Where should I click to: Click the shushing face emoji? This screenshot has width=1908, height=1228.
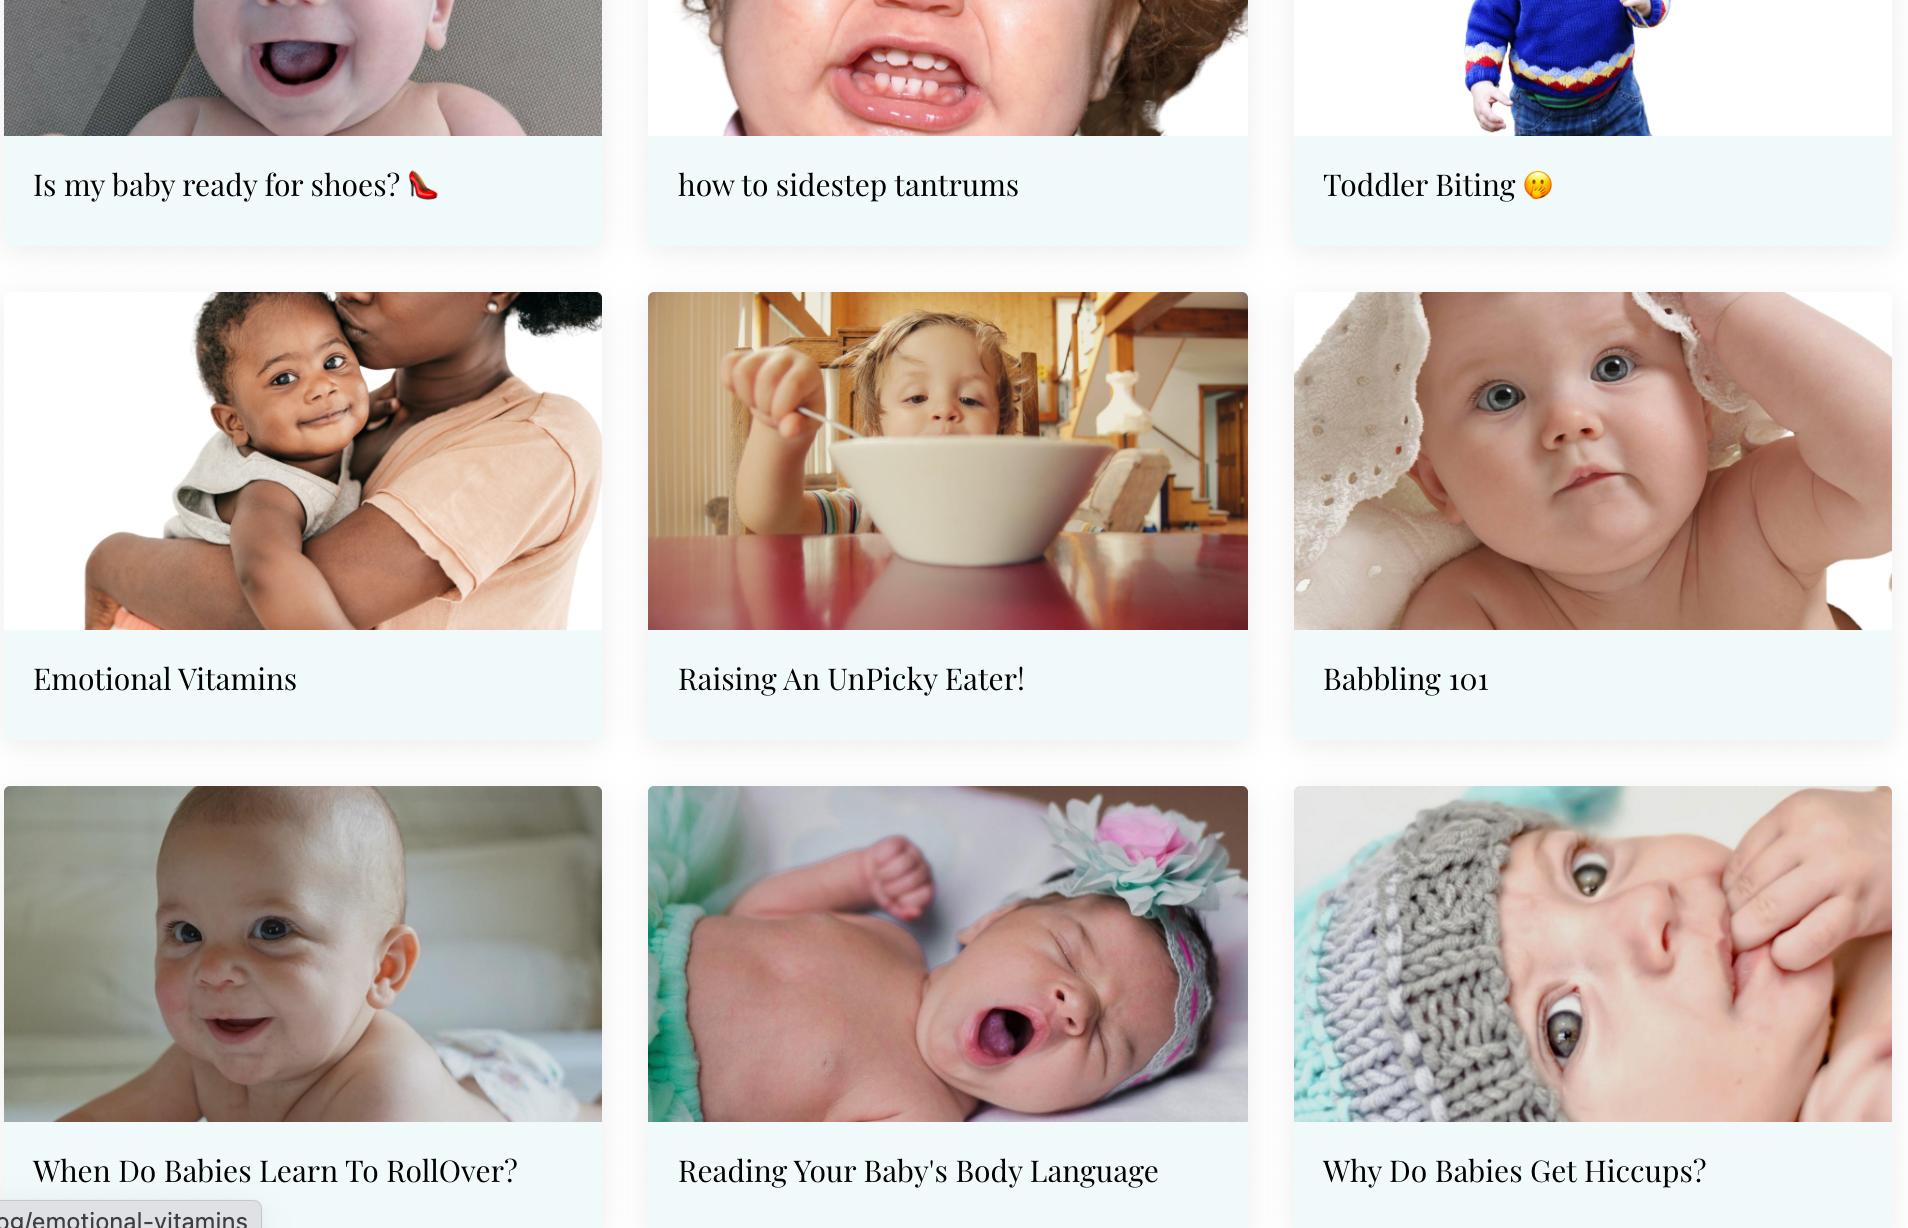pos(1538,186)
